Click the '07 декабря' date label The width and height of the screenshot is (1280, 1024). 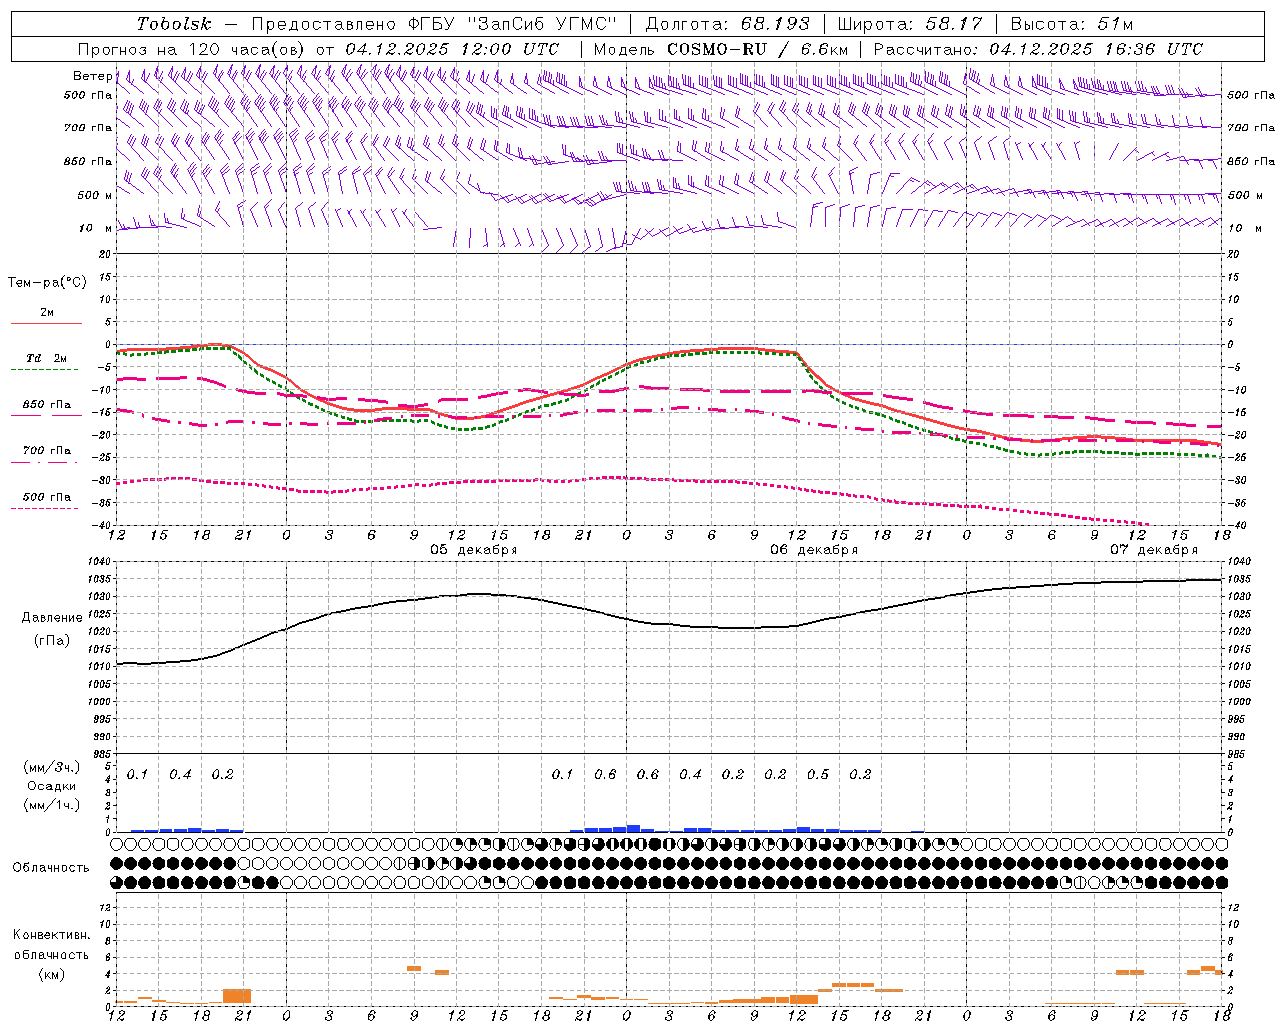[x=1154, y=550]
